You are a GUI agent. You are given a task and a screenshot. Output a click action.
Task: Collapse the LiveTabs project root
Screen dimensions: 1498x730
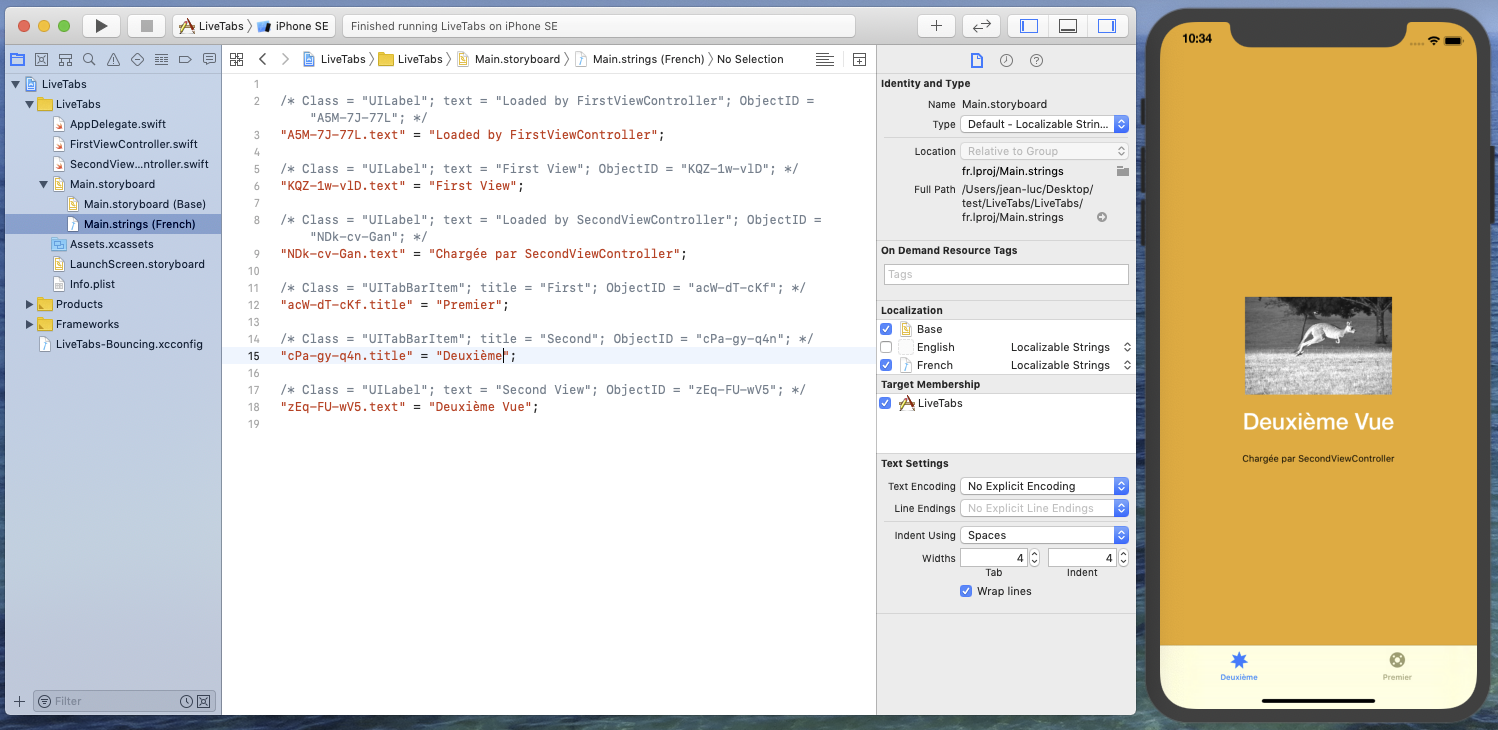[x=15, y=84]
